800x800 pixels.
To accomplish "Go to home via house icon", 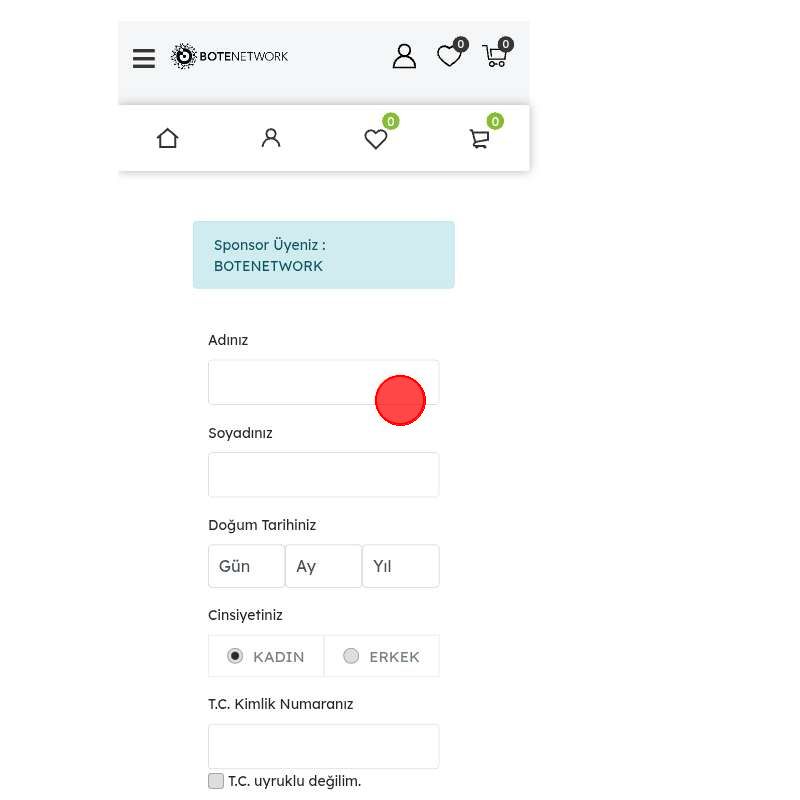I will (x=168, y=138).
